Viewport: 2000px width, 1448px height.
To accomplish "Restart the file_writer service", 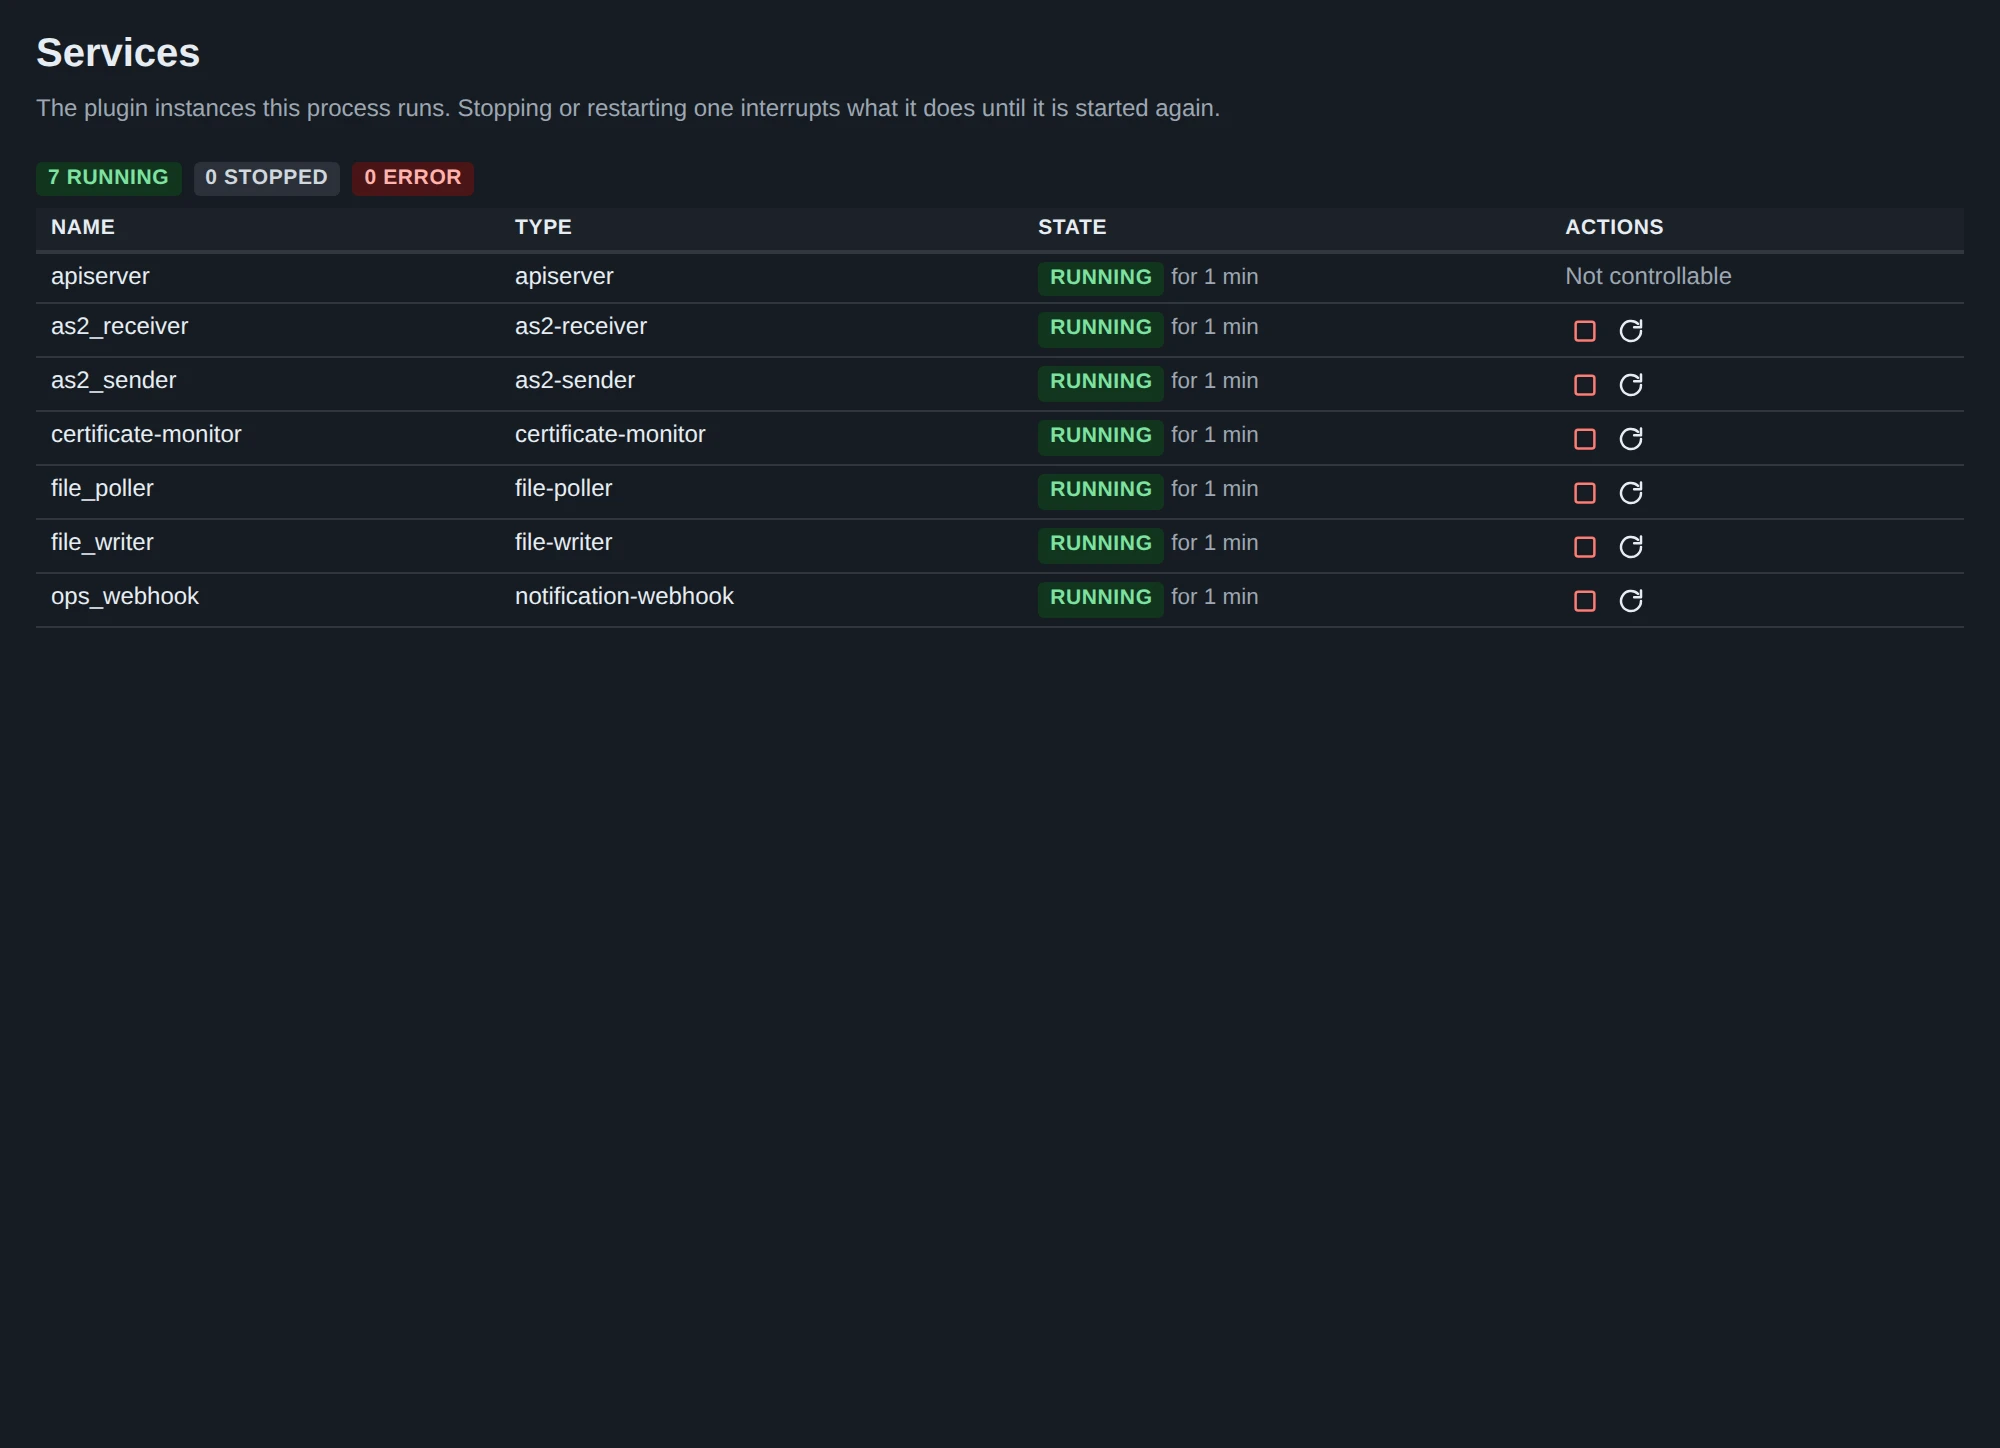I will click(1631, 547).
